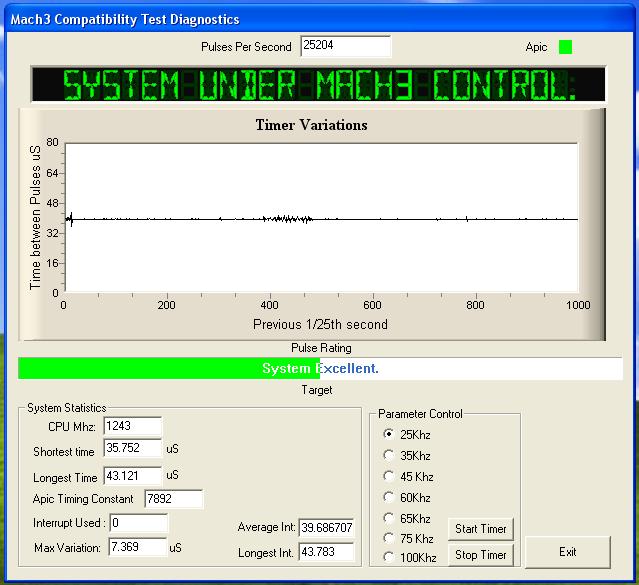Viewport: 639px width, 585px height.
Task: Click the Start Timer button
Action: pos(481,529)
